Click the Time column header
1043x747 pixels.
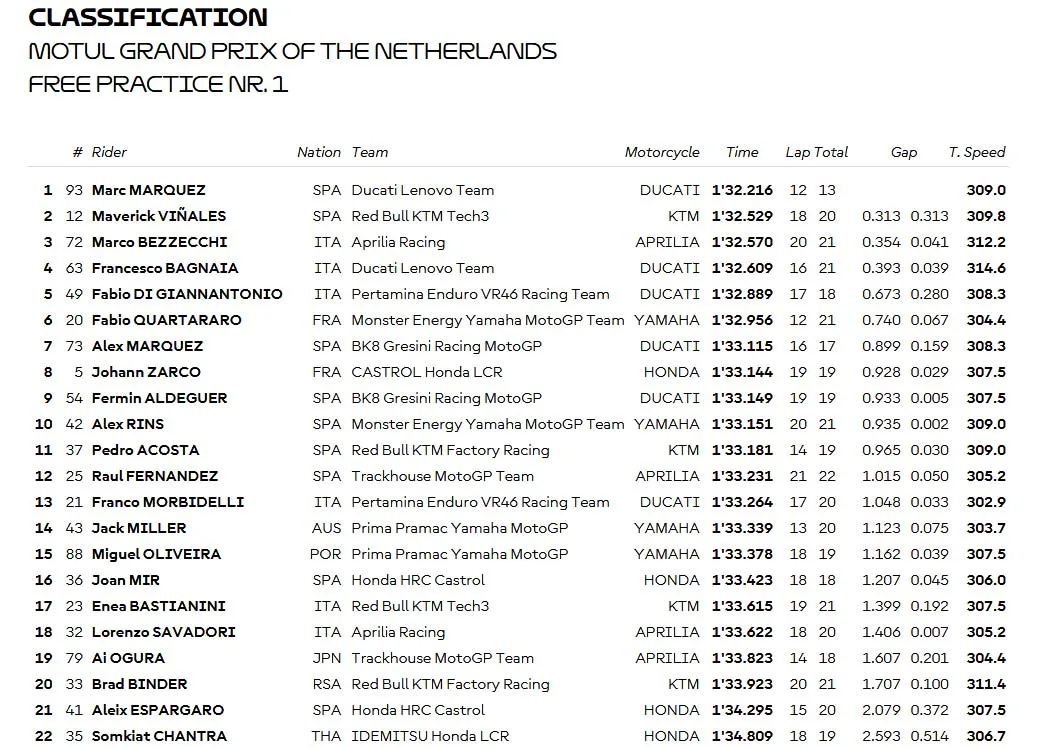pyautogui.click(x=742, y=152)
